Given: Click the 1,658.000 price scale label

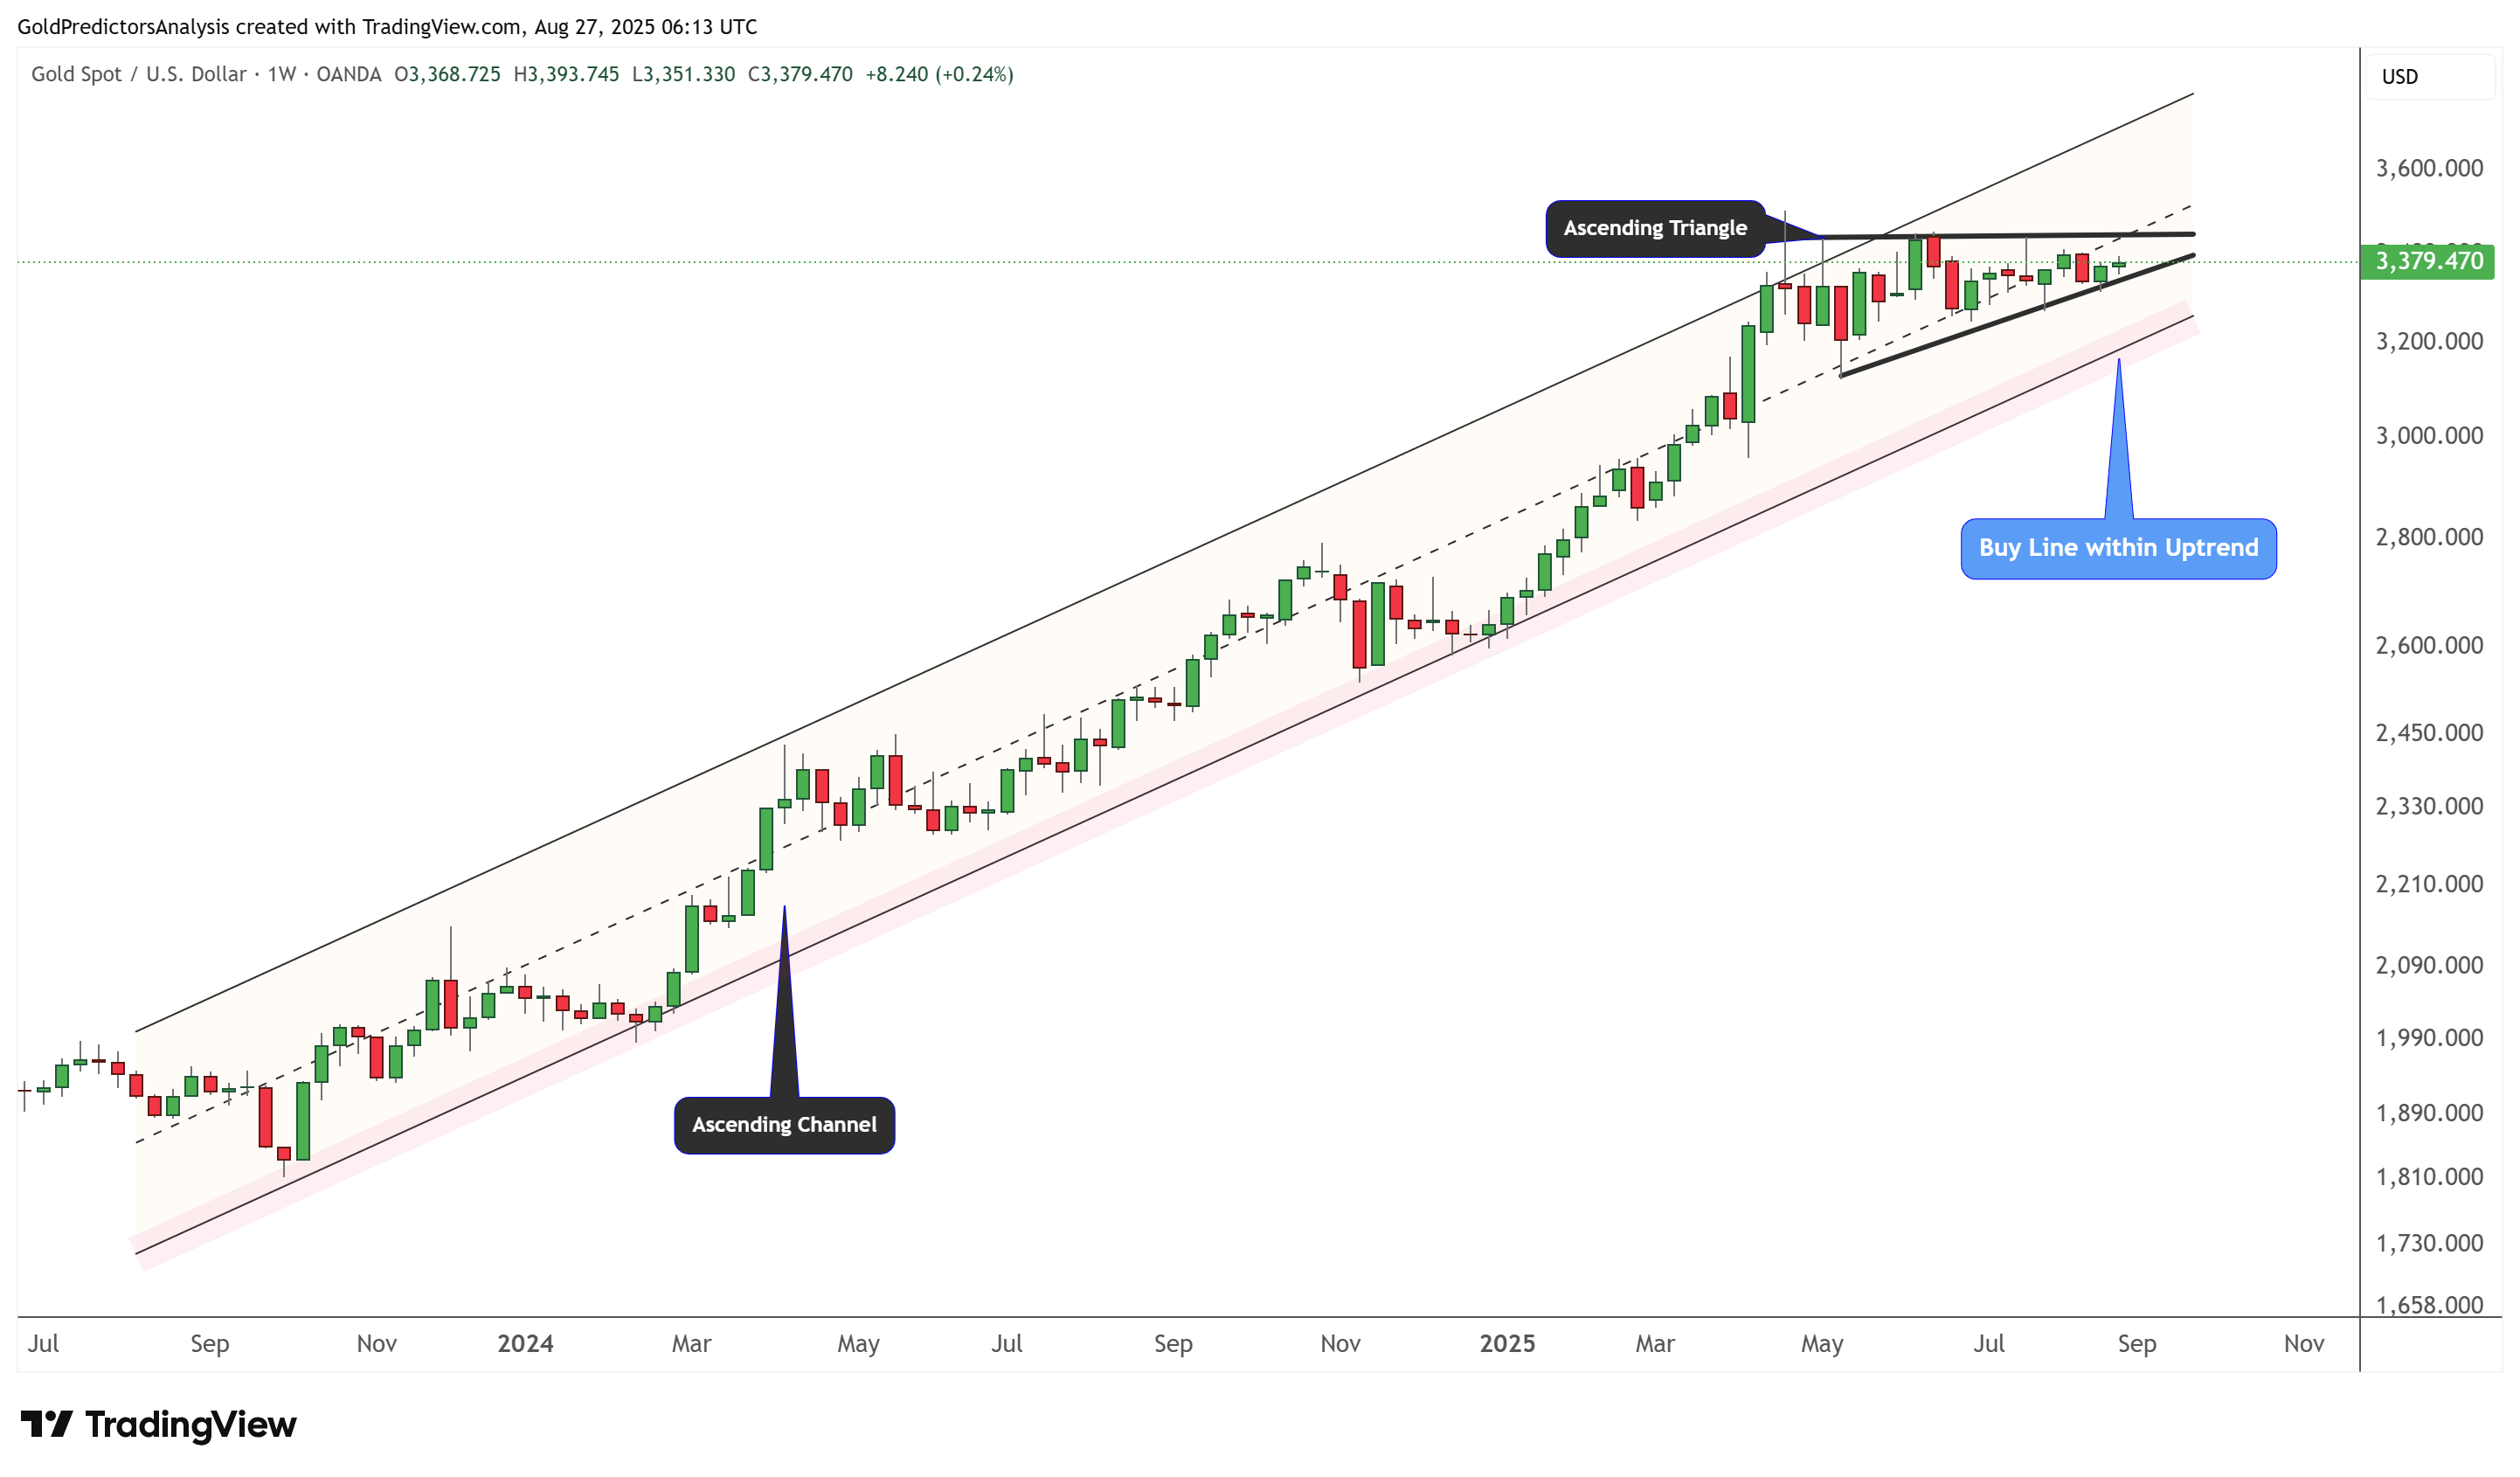Looking at the screenshot, I should (2429, 1304).
